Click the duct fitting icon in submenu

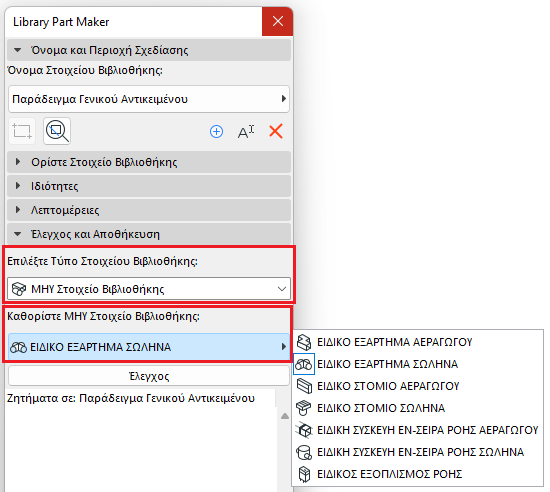pyautogui.click(x=304, y=342)
